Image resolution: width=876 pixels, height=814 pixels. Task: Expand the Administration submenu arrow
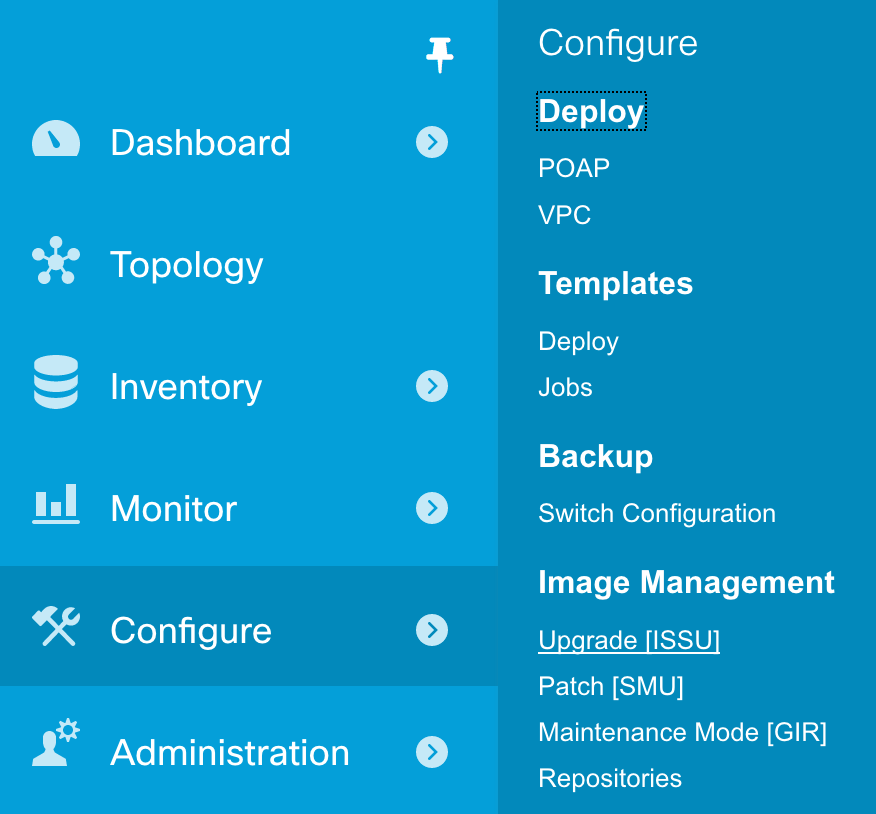[432, 751]
